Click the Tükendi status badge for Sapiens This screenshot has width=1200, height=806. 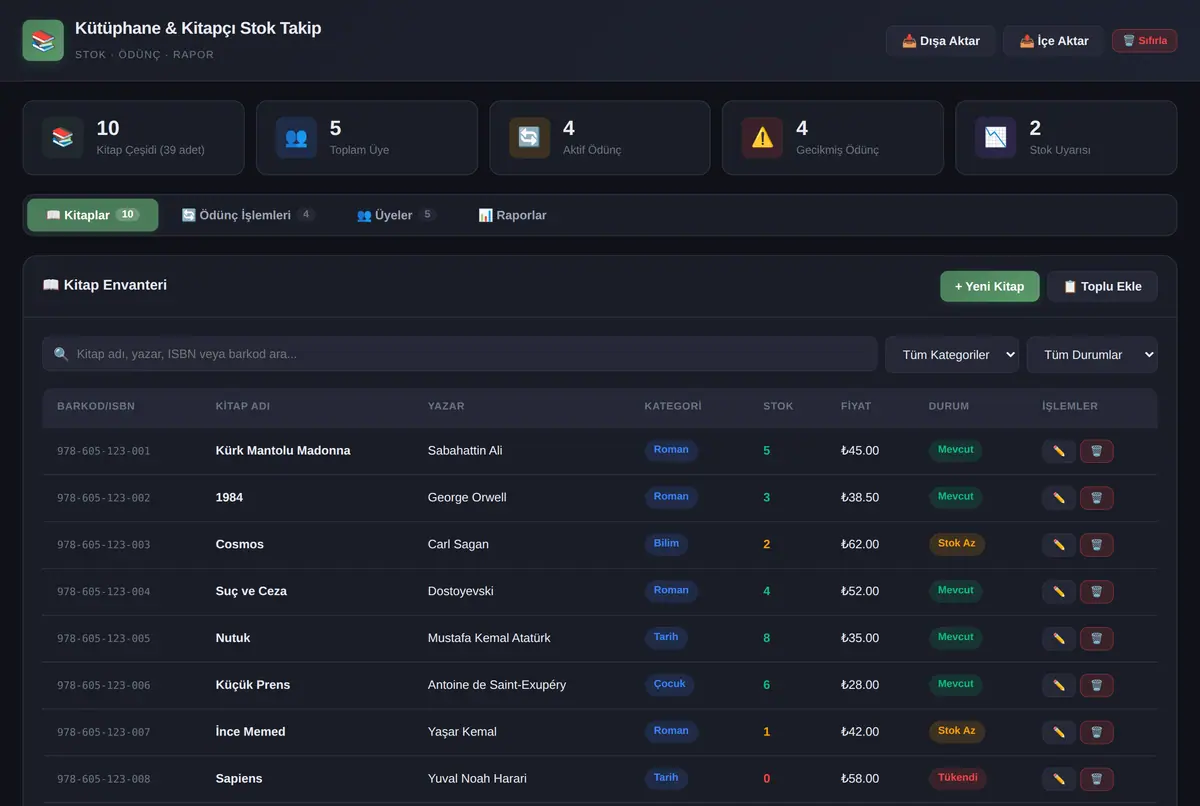coord(957,777)
